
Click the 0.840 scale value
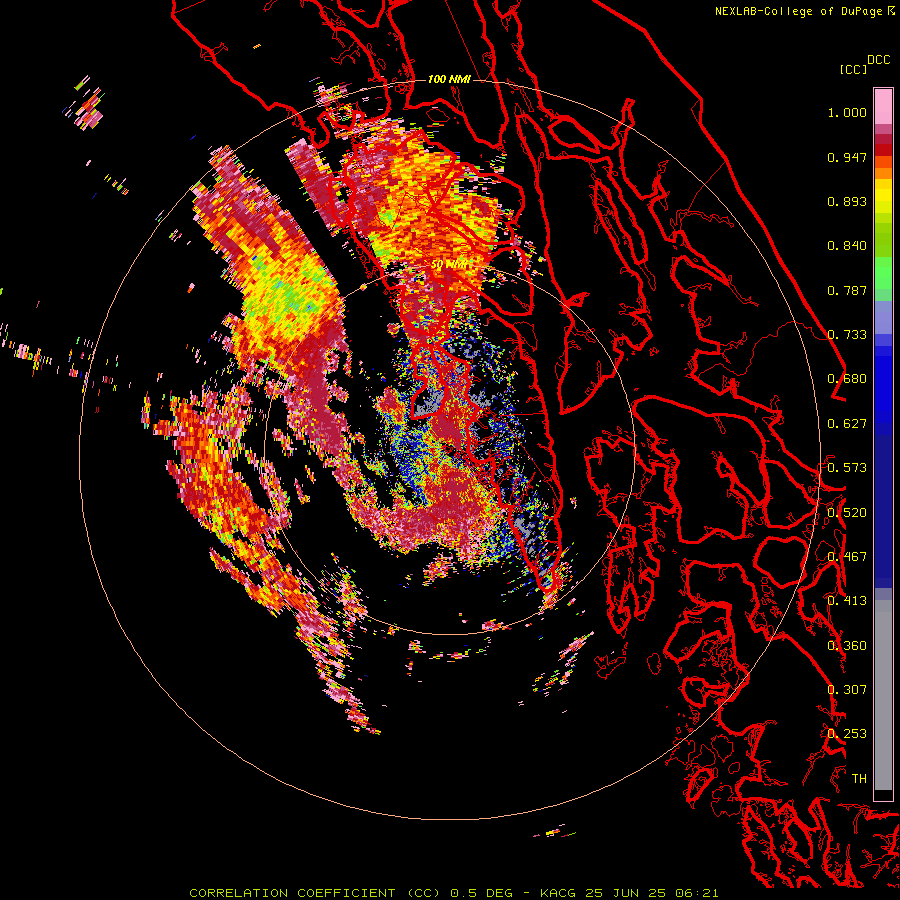pyautogui.click(x=847, y=246)
